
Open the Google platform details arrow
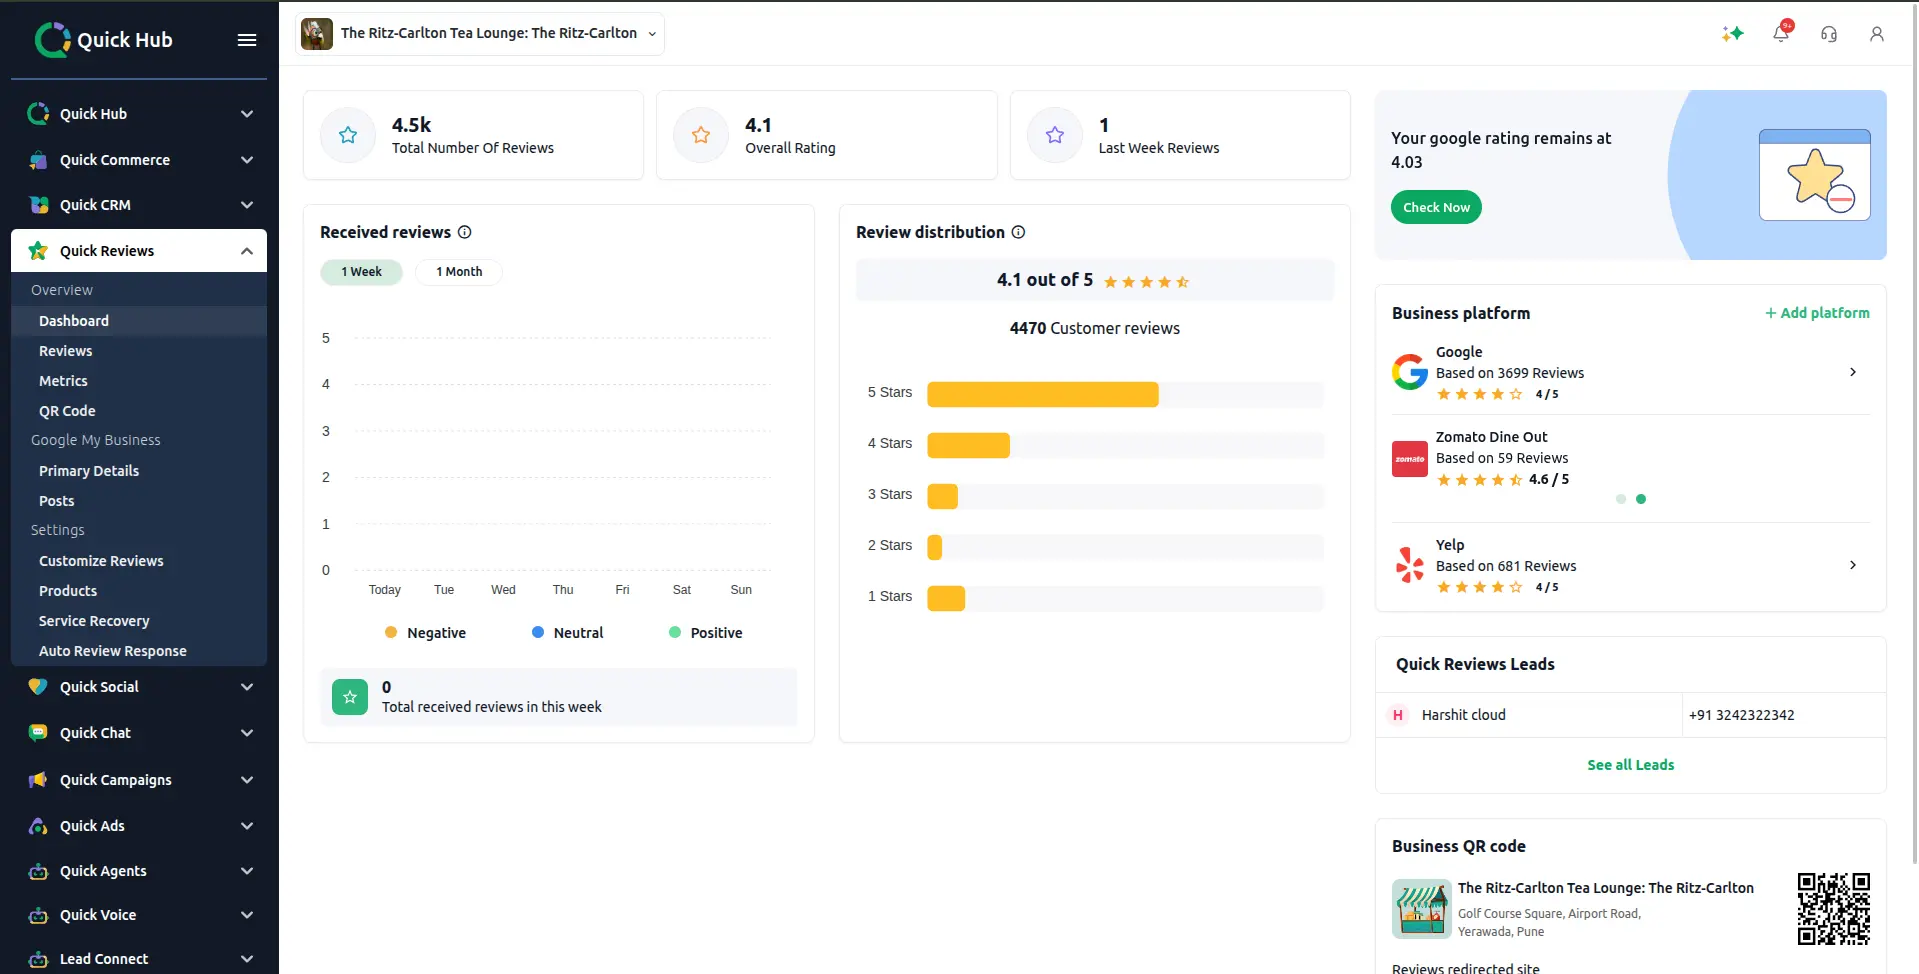pyautogui.click(x=1853, y=372)
